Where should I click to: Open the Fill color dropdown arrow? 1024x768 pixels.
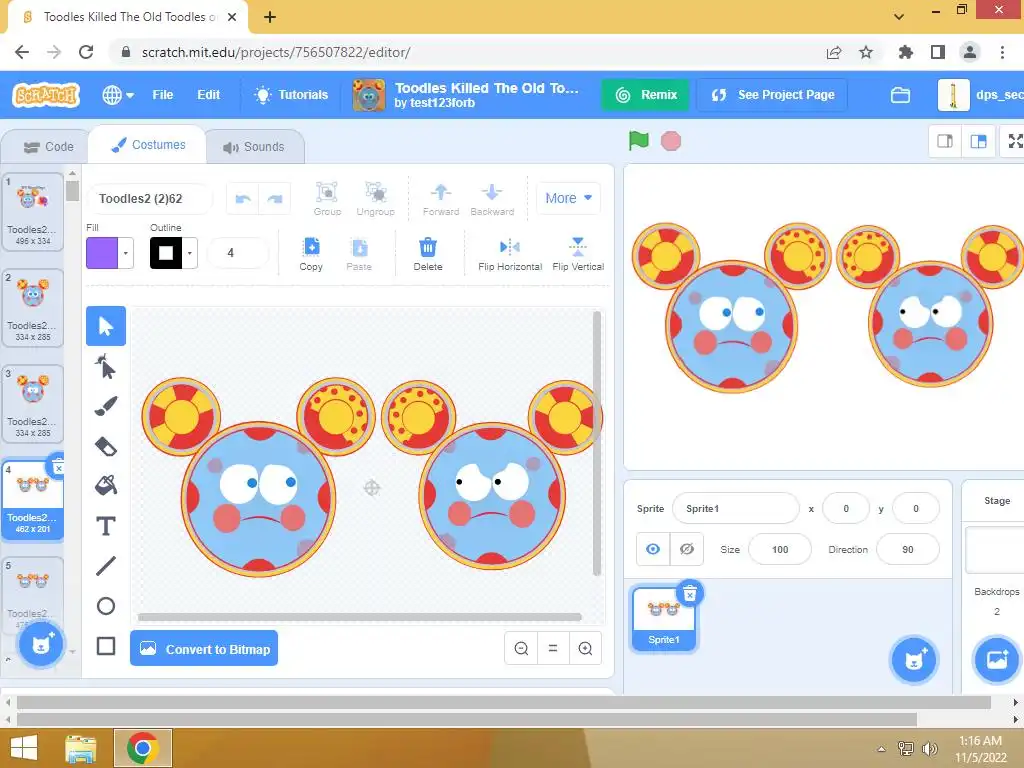(x=125, y=253)
